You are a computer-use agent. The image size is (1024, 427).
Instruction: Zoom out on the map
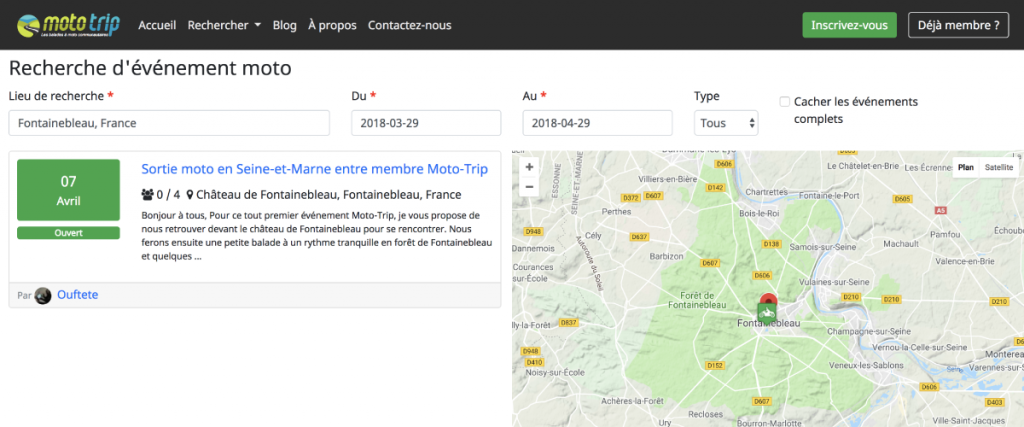529,187
